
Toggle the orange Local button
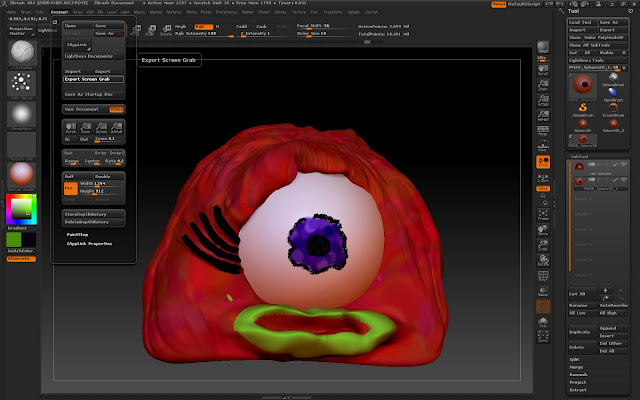point(543,162)
